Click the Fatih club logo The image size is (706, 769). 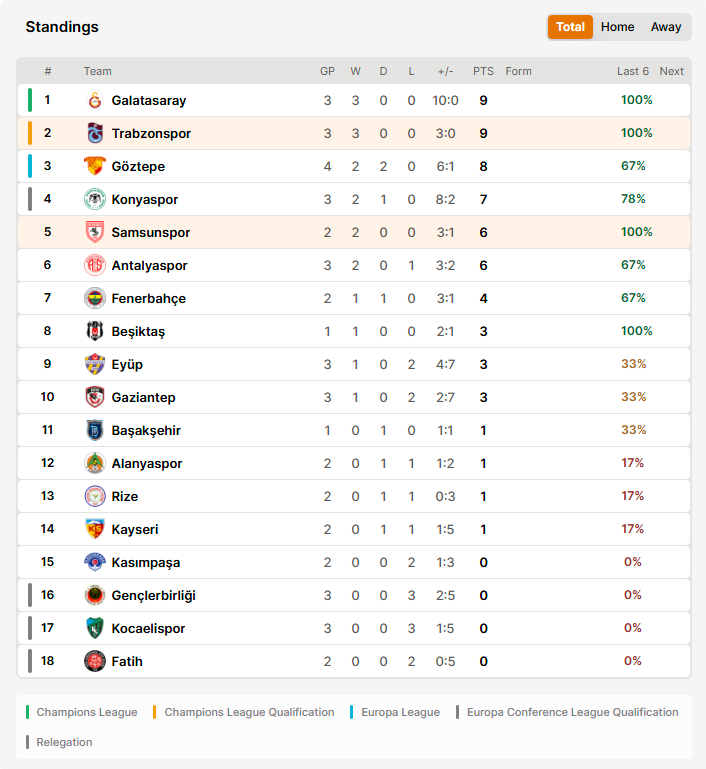tap(95, 661)
